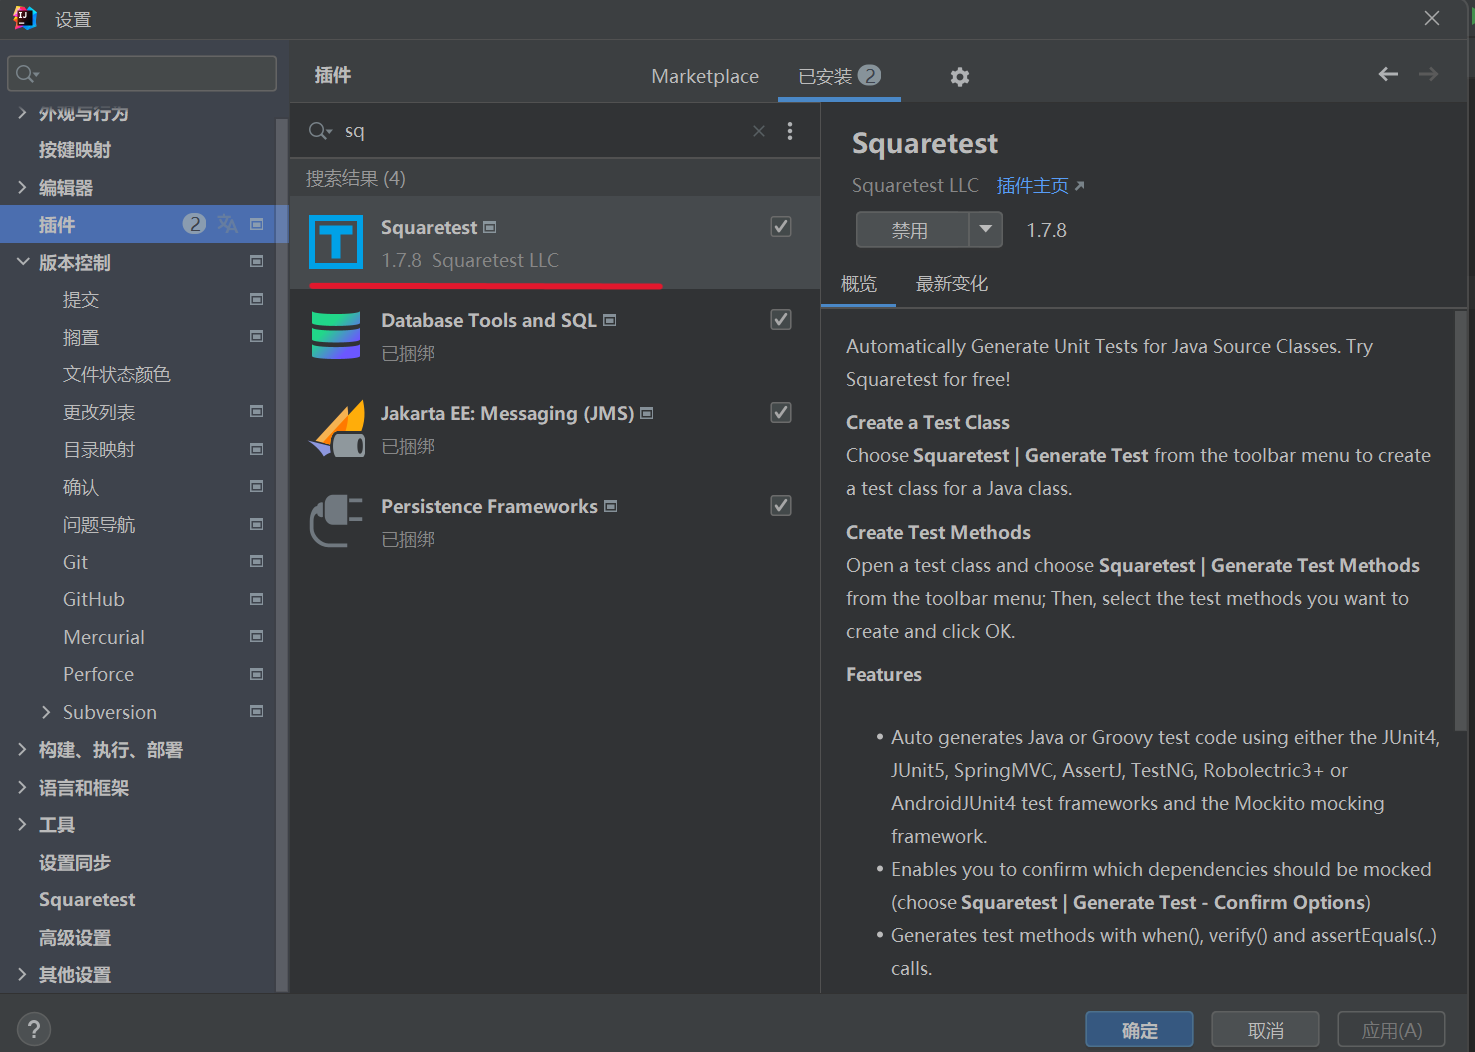Close the 设置 dialog window
The image size is (1475, 1052).
(1432, 18)
